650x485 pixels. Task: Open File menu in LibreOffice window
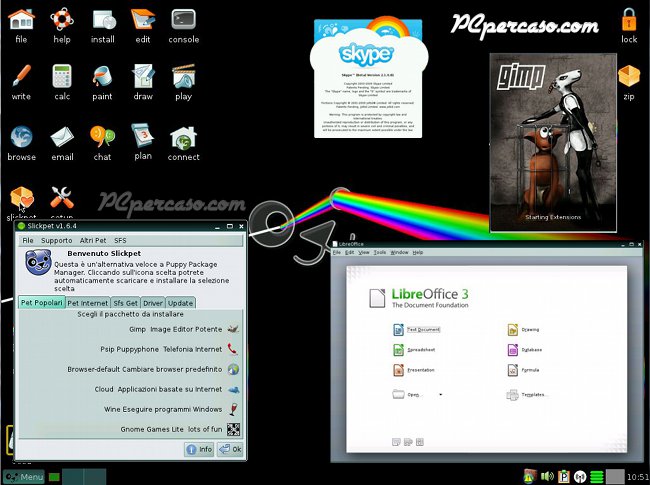pyautogui.click(x=337, y=252)
